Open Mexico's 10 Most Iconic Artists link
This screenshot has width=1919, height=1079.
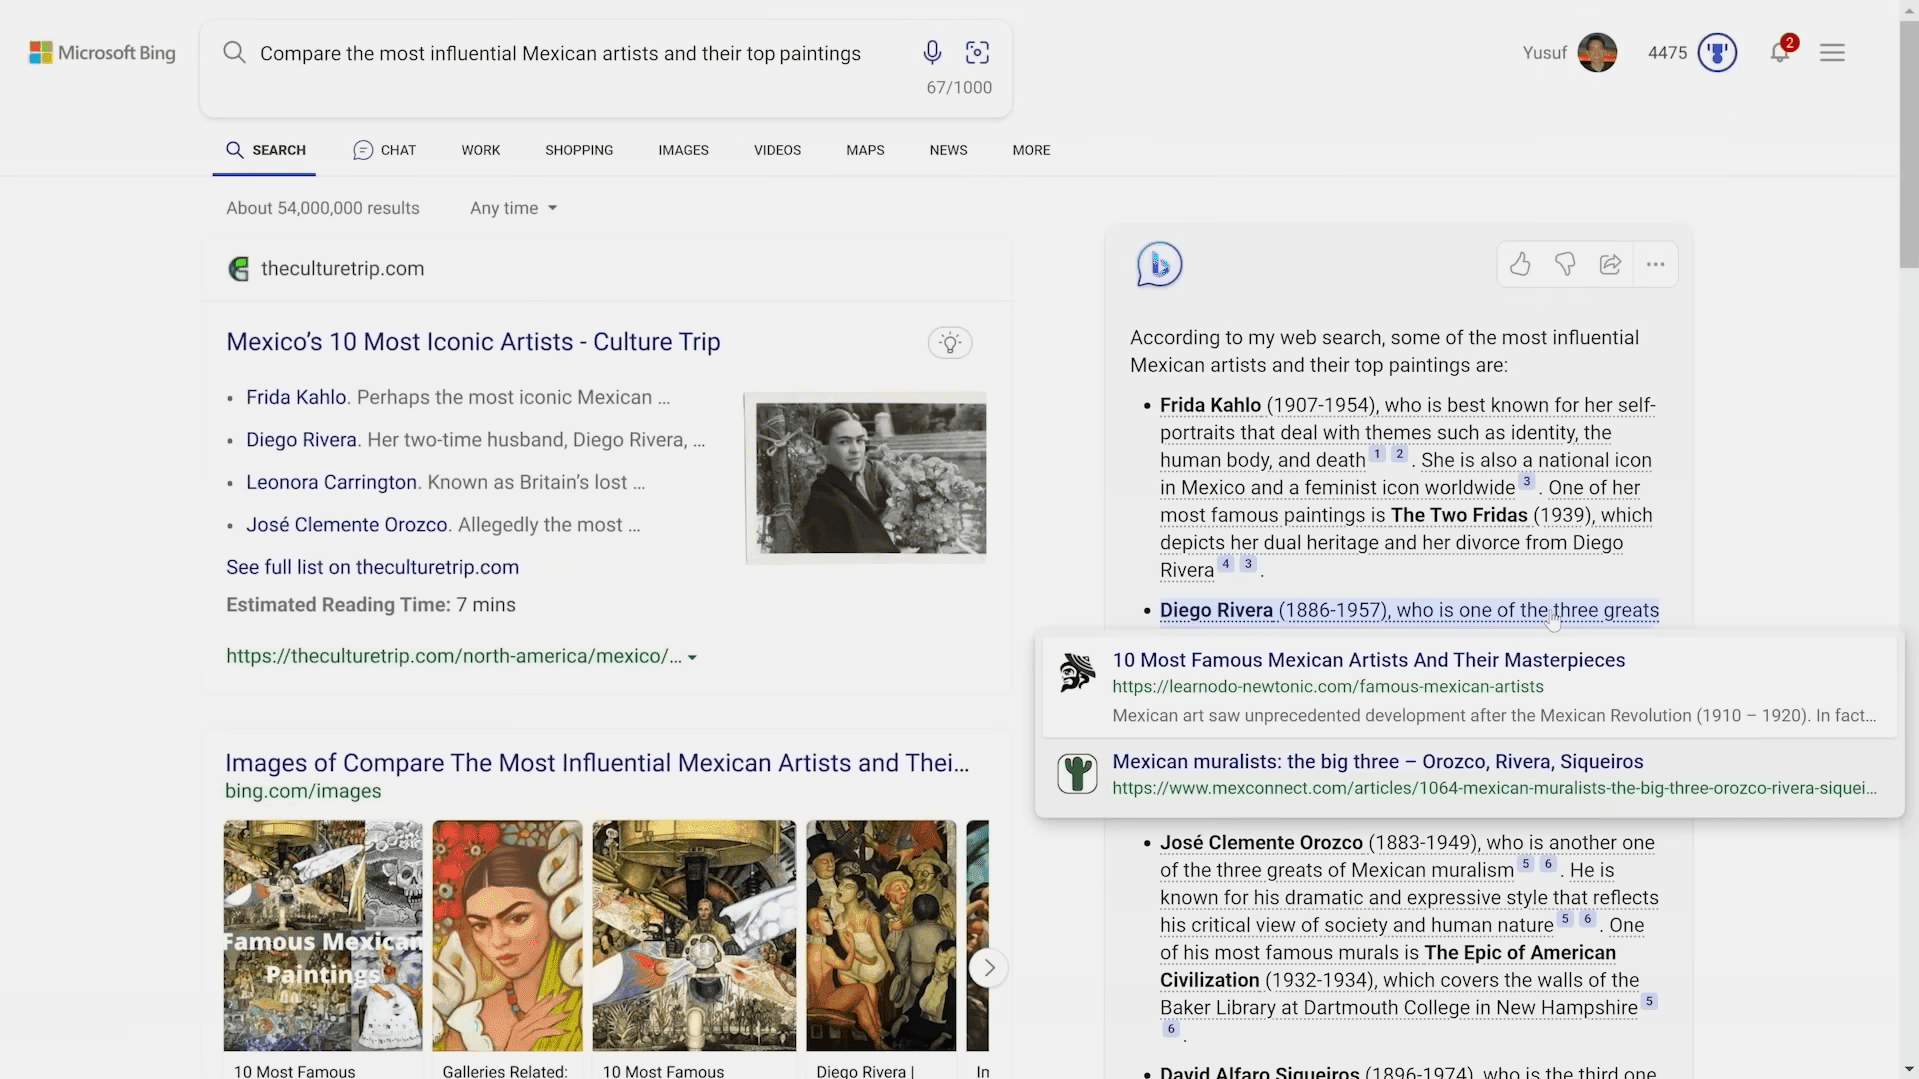click(x=473, y=342)
